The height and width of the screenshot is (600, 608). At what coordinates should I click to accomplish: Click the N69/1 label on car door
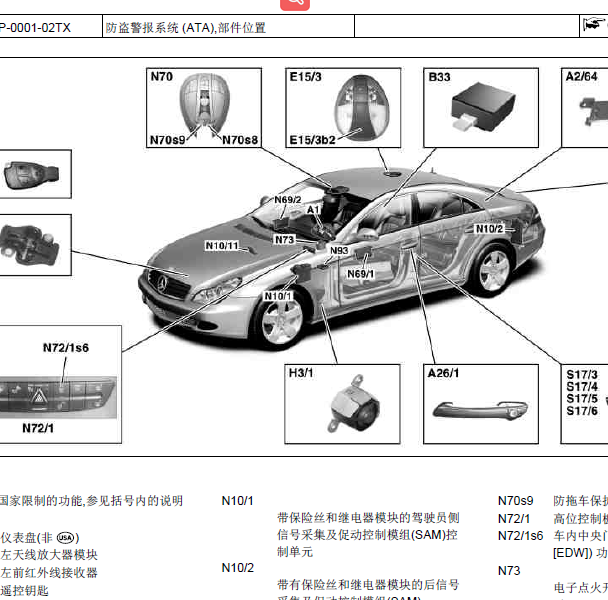pos(361,274)
